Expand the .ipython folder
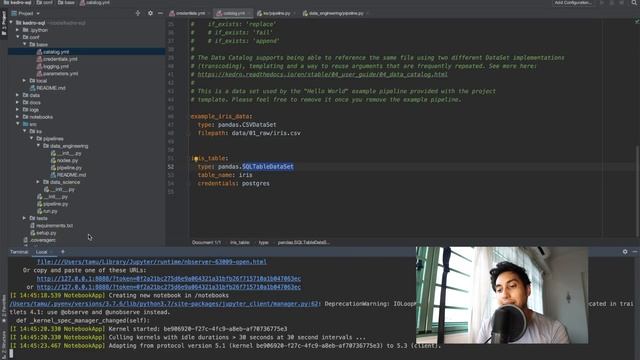The image size is (640, 360). (x=18, y=30)
